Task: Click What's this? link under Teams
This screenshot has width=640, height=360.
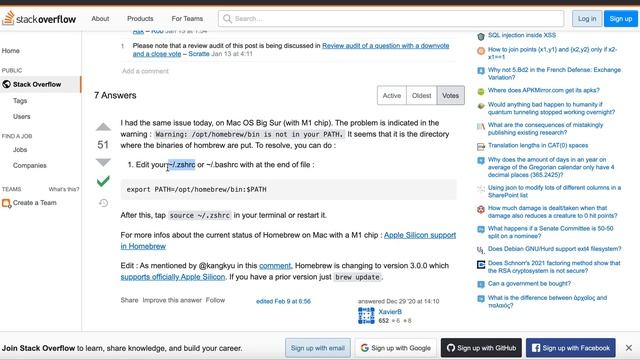Action: click(64, 189)
